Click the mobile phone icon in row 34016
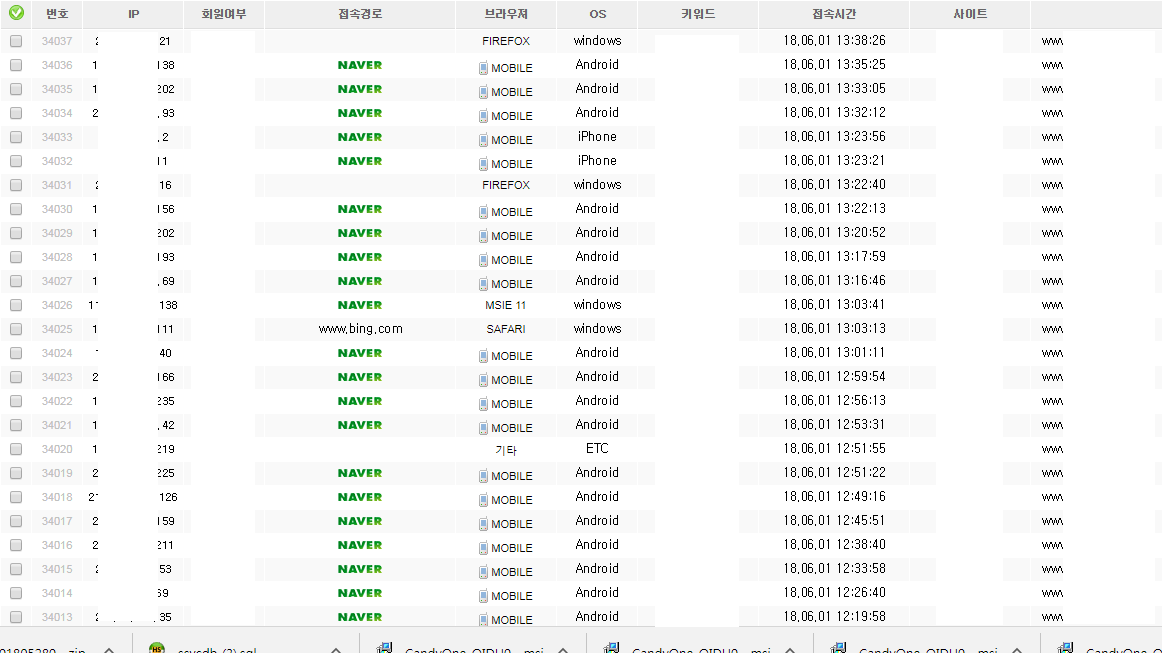The image size is (1164, 655). [483, 548]
